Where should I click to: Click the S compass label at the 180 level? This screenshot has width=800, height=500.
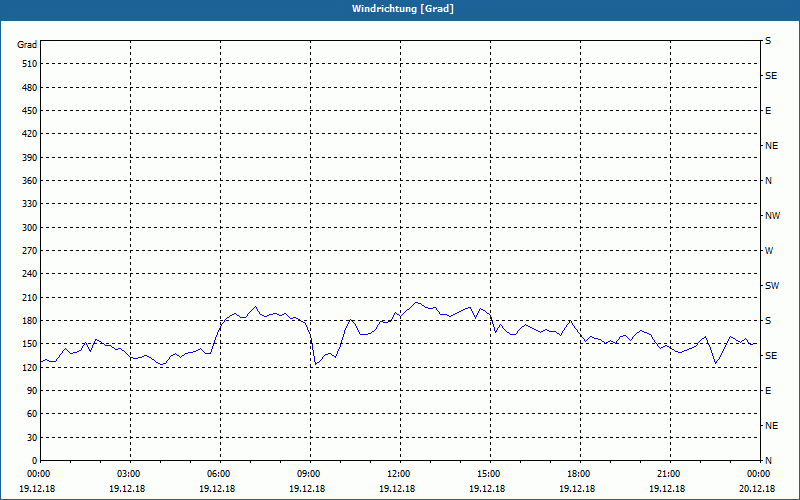[768, 321]
